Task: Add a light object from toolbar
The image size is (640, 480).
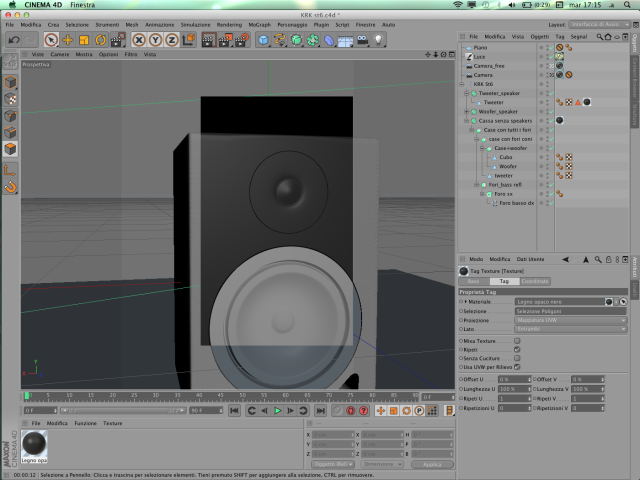Action: click(x=379, y=40)
